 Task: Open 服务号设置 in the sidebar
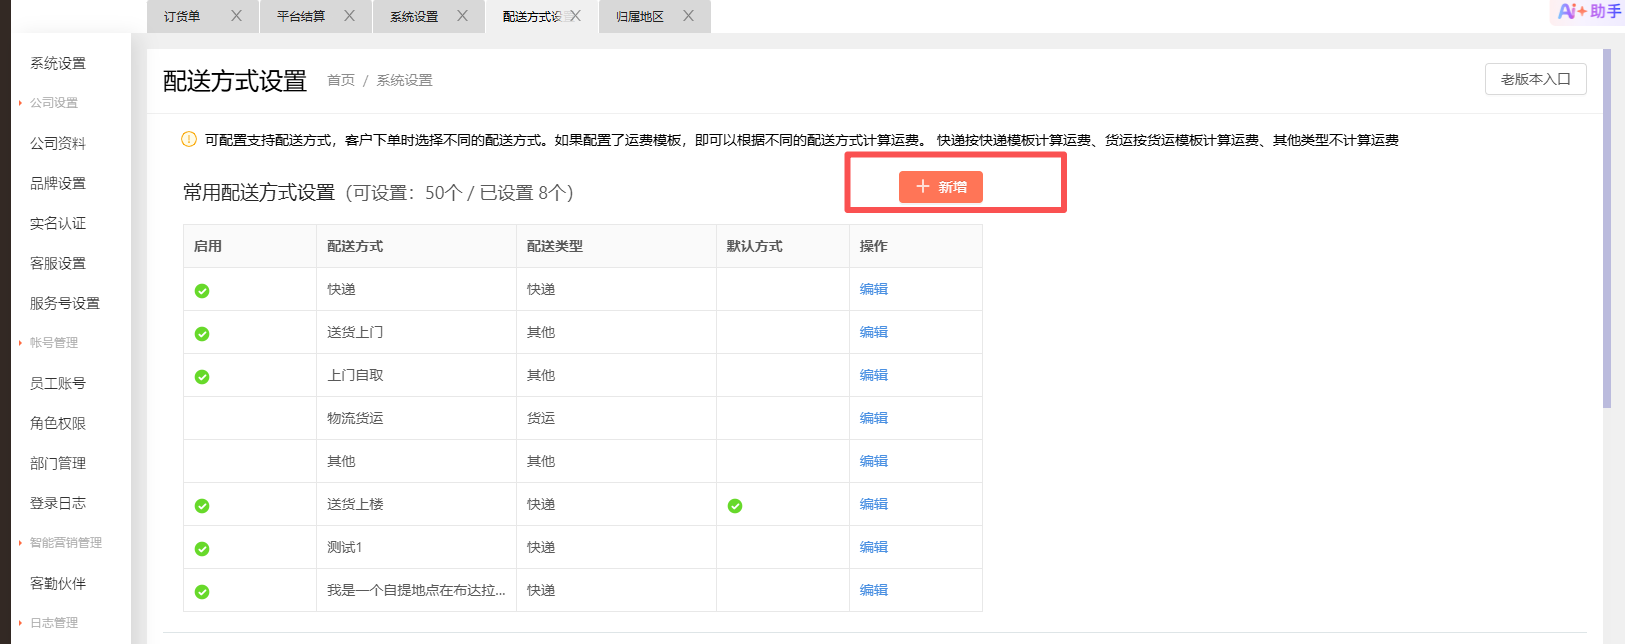click(65, 303)
